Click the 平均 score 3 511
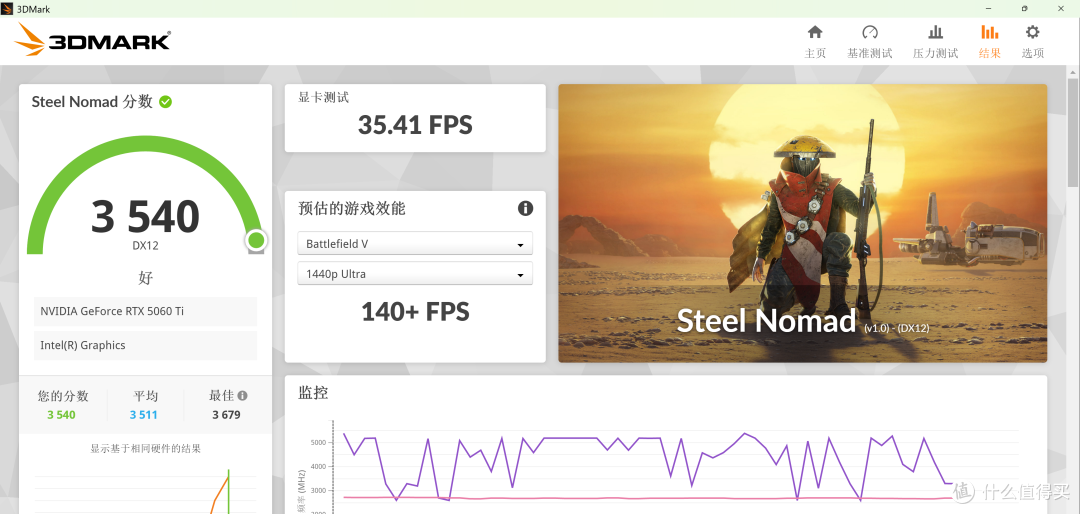The image size is (1080, 514). point(143,415)
